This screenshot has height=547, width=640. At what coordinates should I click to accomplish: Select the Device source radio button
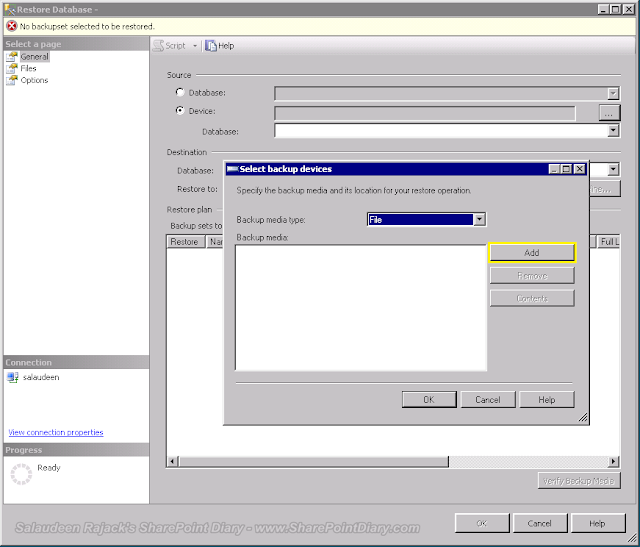click(180, 110)
